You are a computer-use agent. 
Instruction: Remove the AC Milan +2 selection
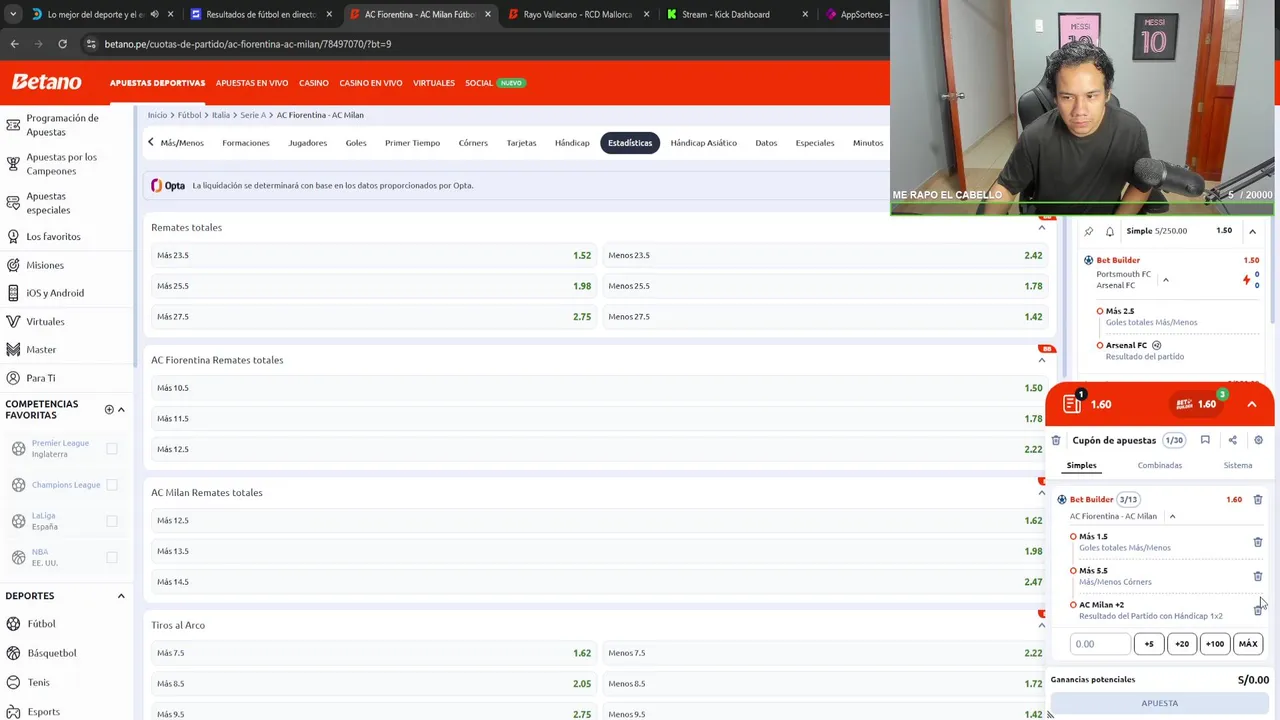coord(1258,610)
